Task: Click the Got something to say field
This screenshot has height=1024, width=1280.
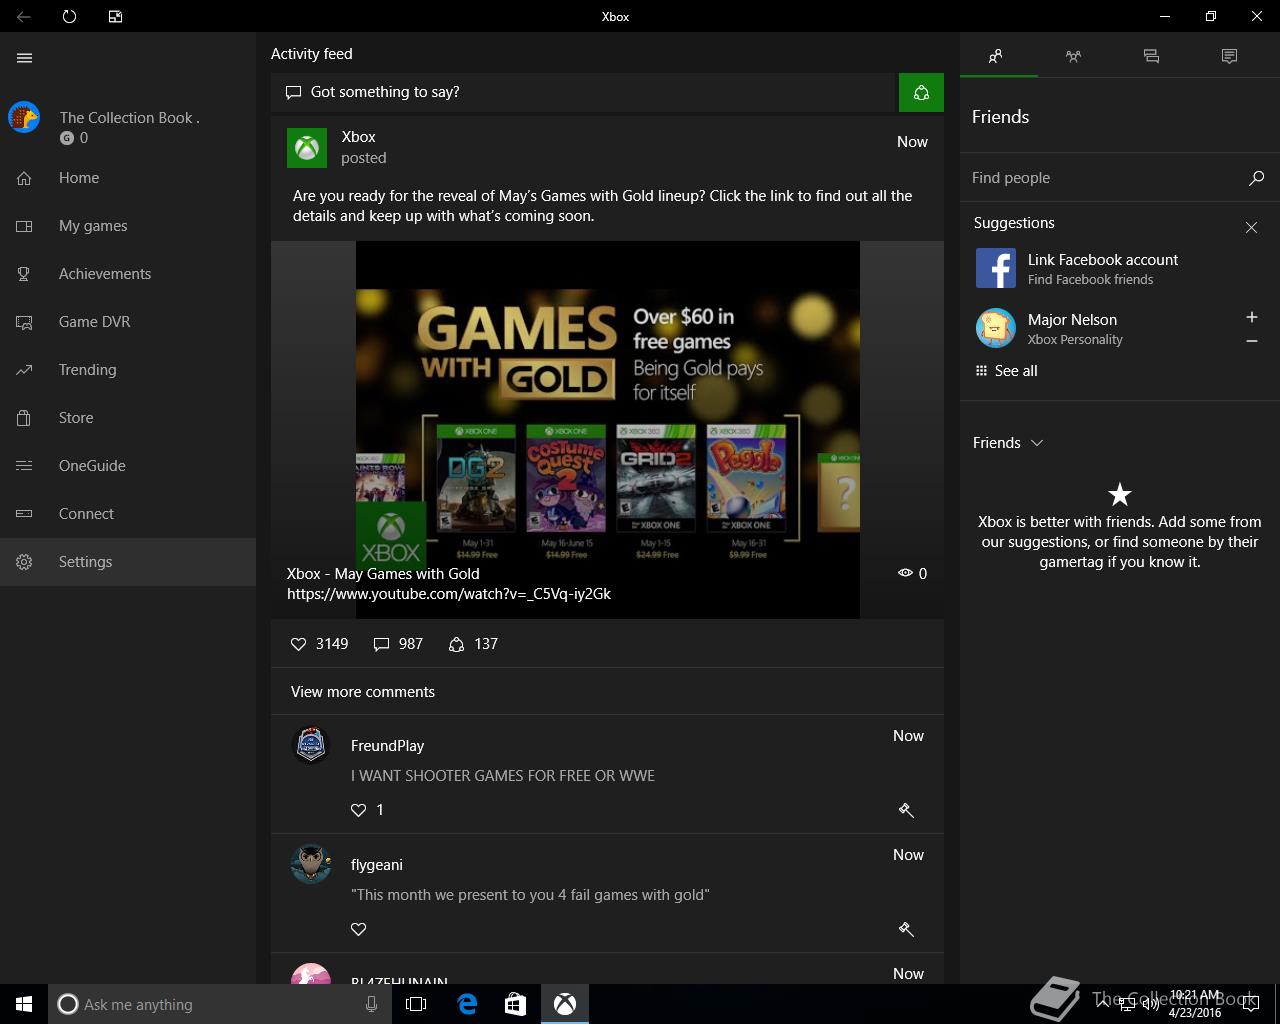Action: tap(583, 92)
